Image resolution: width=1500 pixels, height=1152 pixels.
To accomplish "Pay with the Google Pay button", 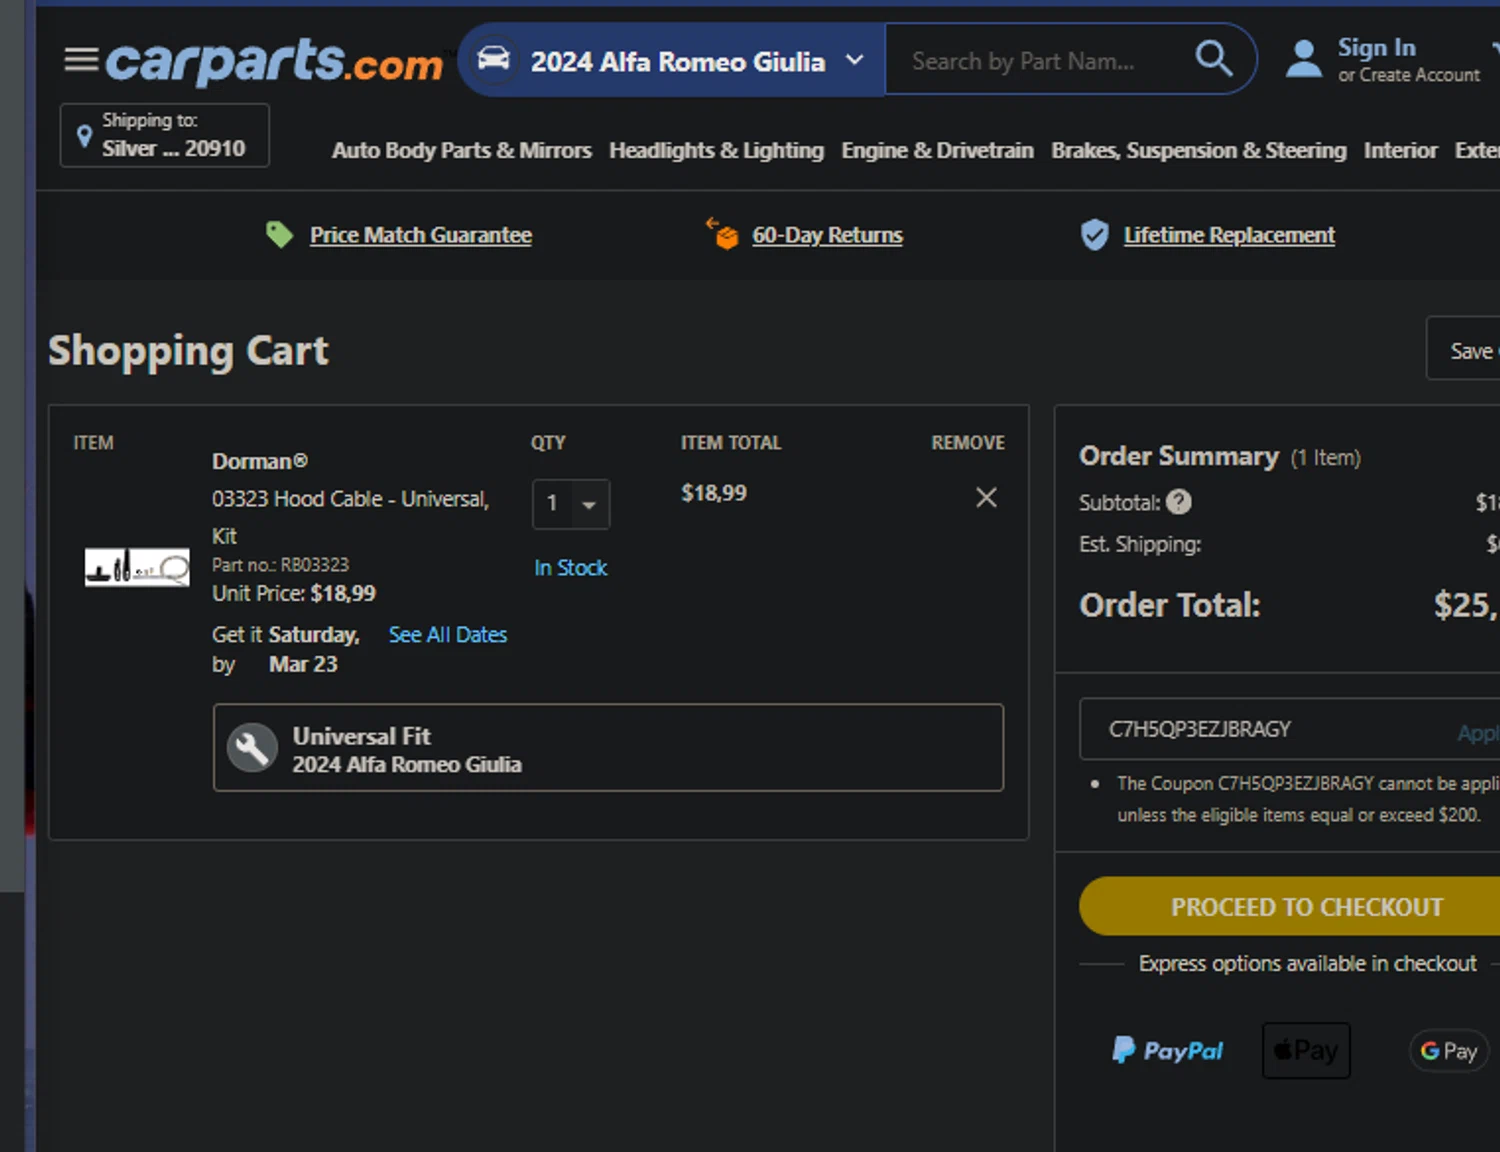I will click(x=1449, y=1051).
